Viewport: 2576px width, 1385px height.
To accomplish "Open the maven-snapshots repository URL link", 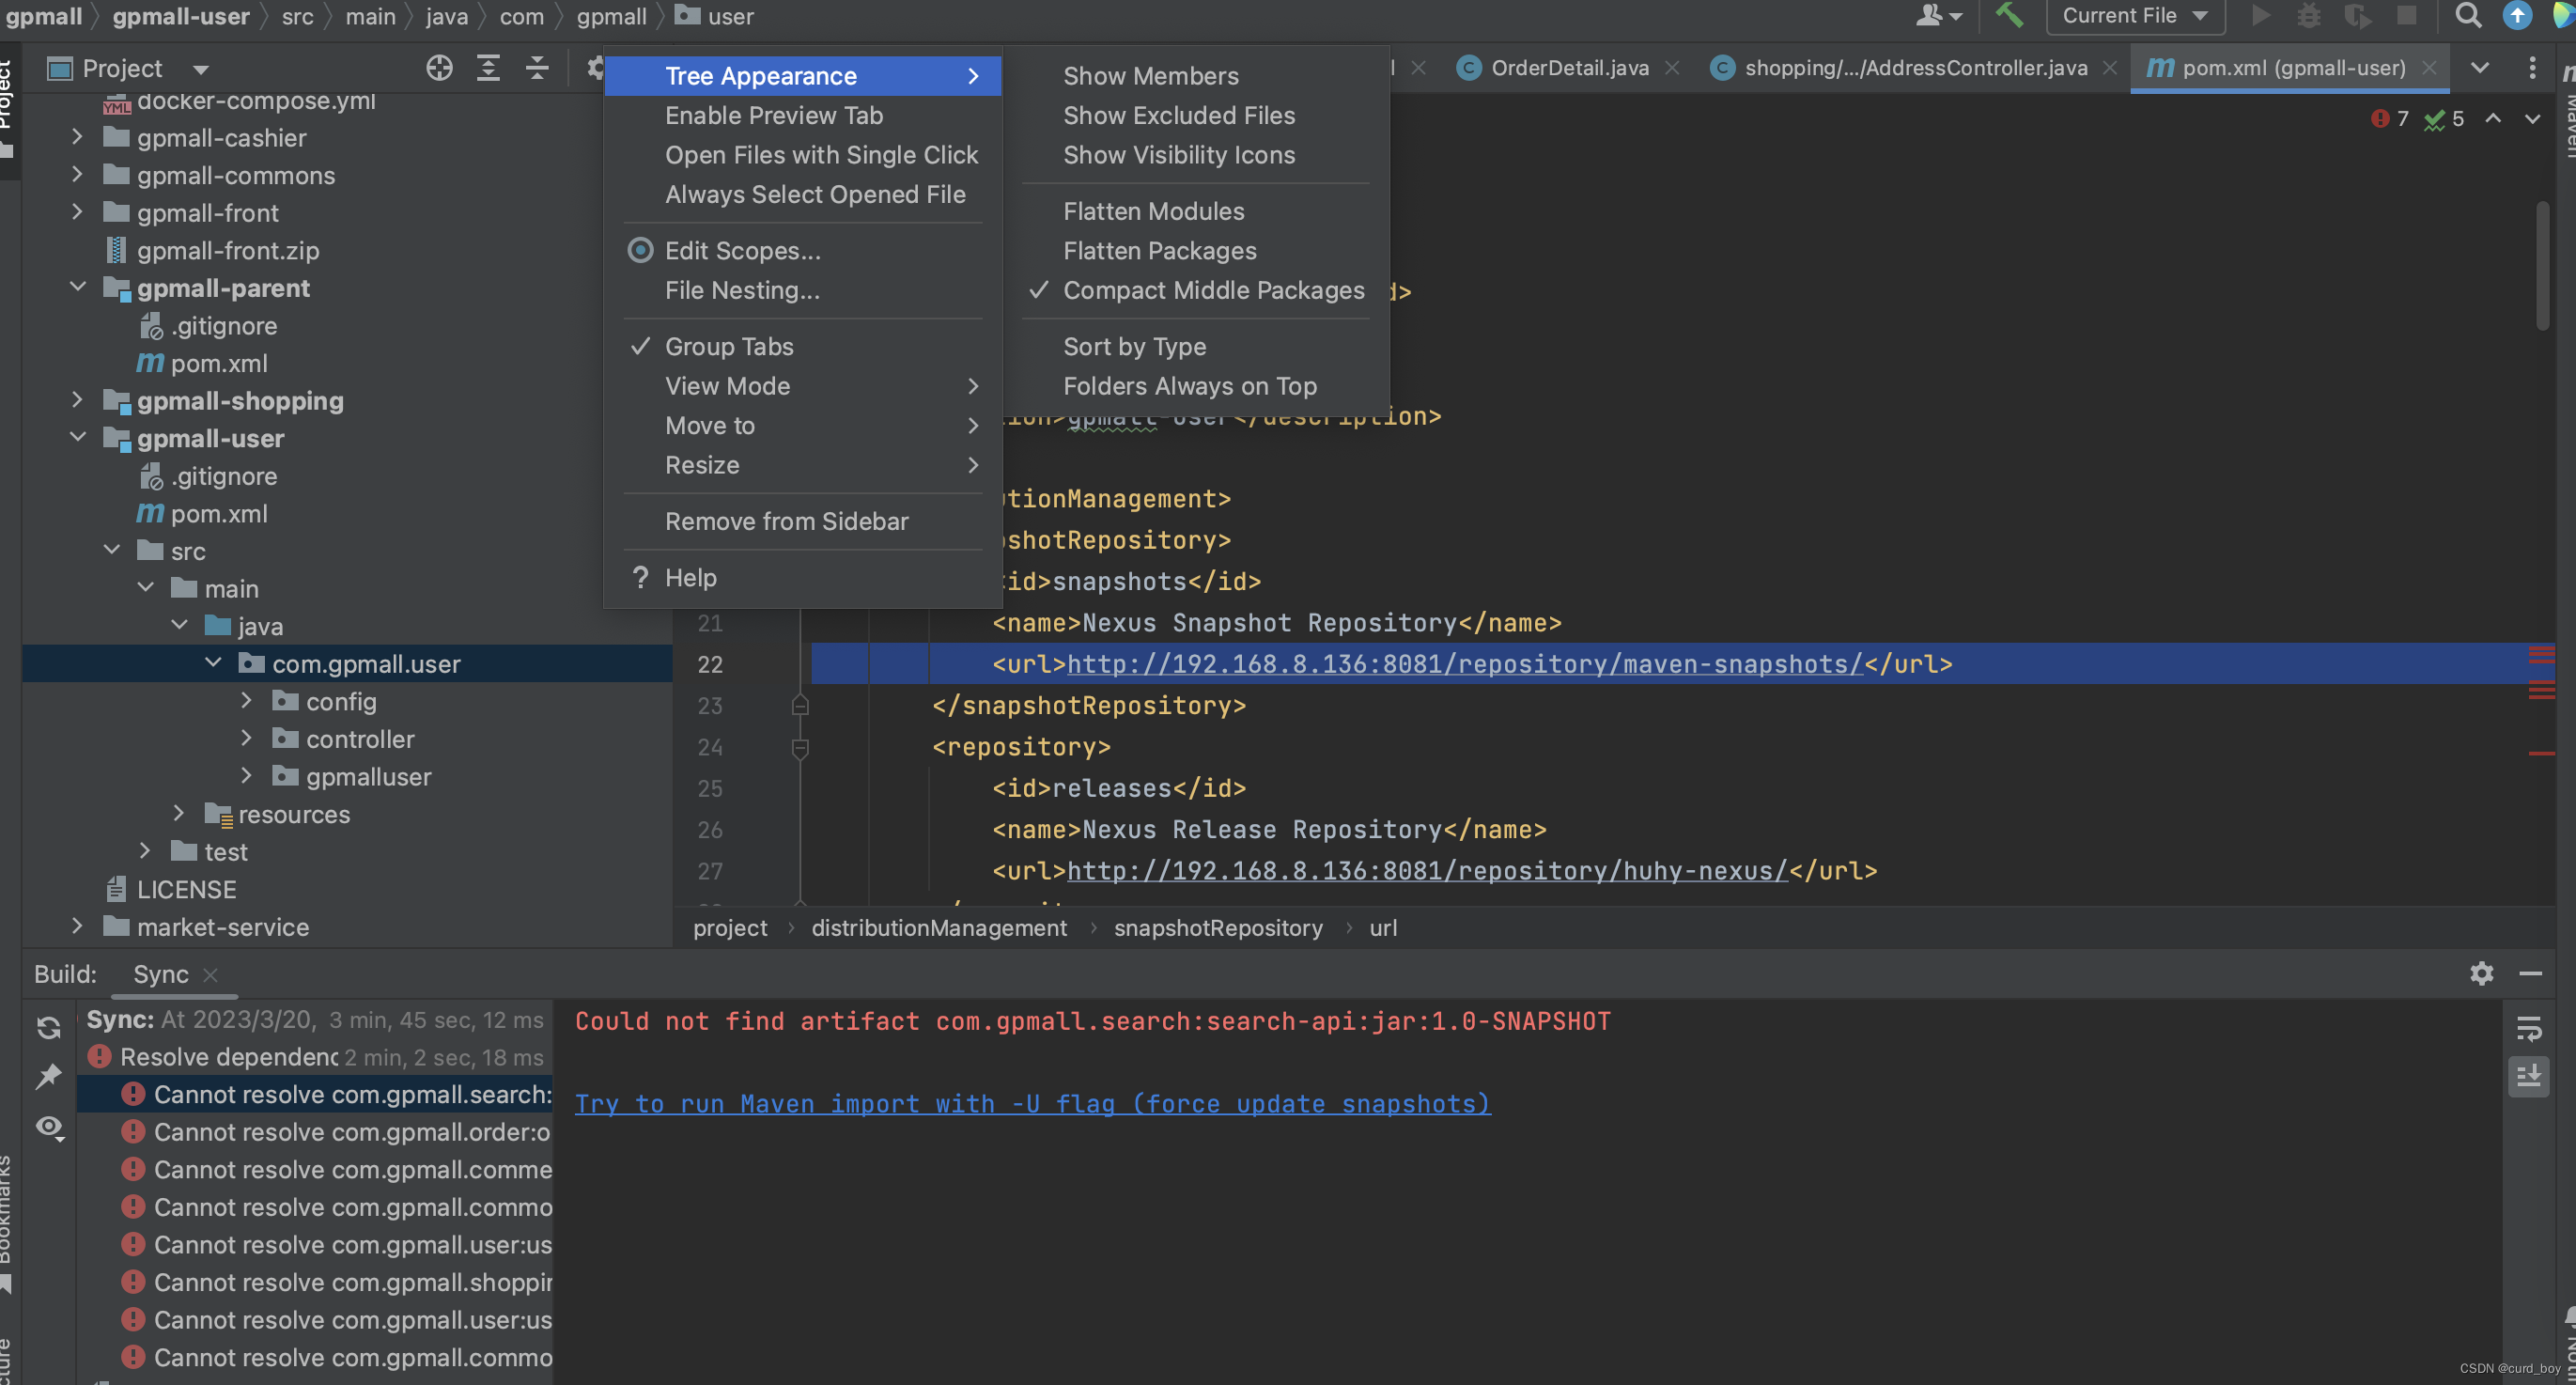I will click(1465, 664).
